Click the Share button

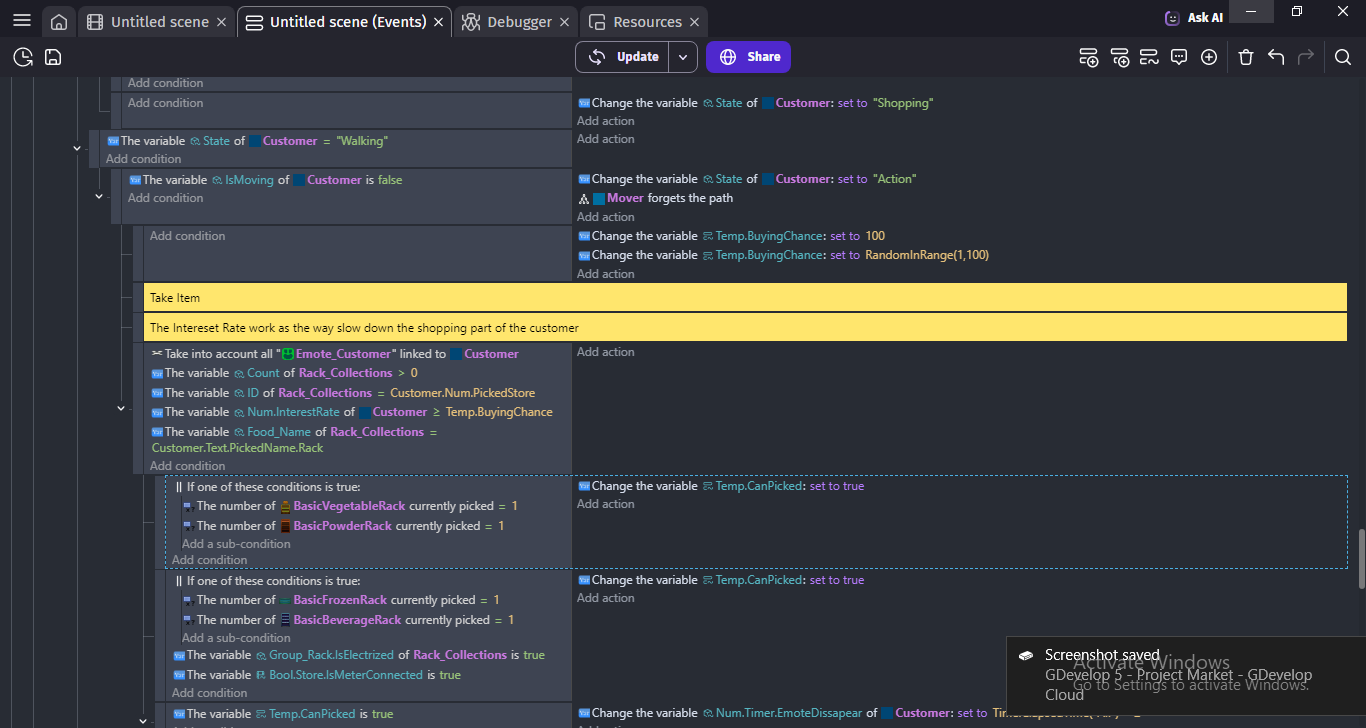pyautogui.click(x=748, y=57)
